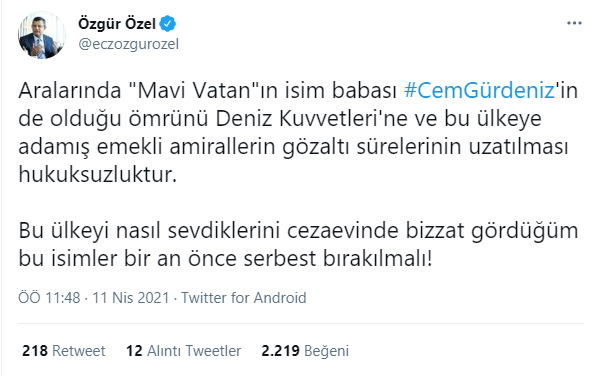The height and width of the screenshot is (376, 598).
Task: Click the Twitter for Android source link
Action: (243, 297)
